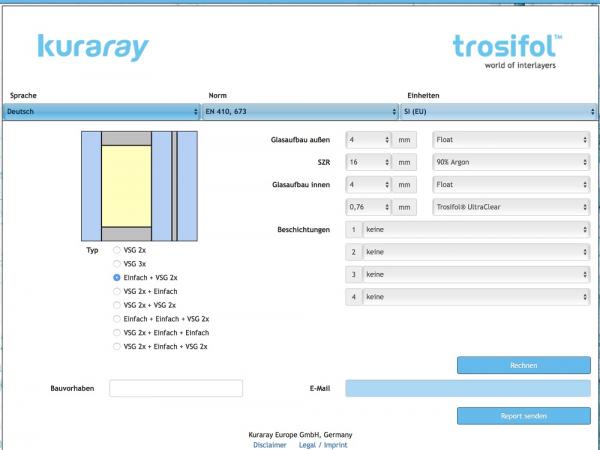The height and width of the screenshot is (450, 600).
Task: Open the 90% Argon gas fill dropdown
Action: pos(511,162)
